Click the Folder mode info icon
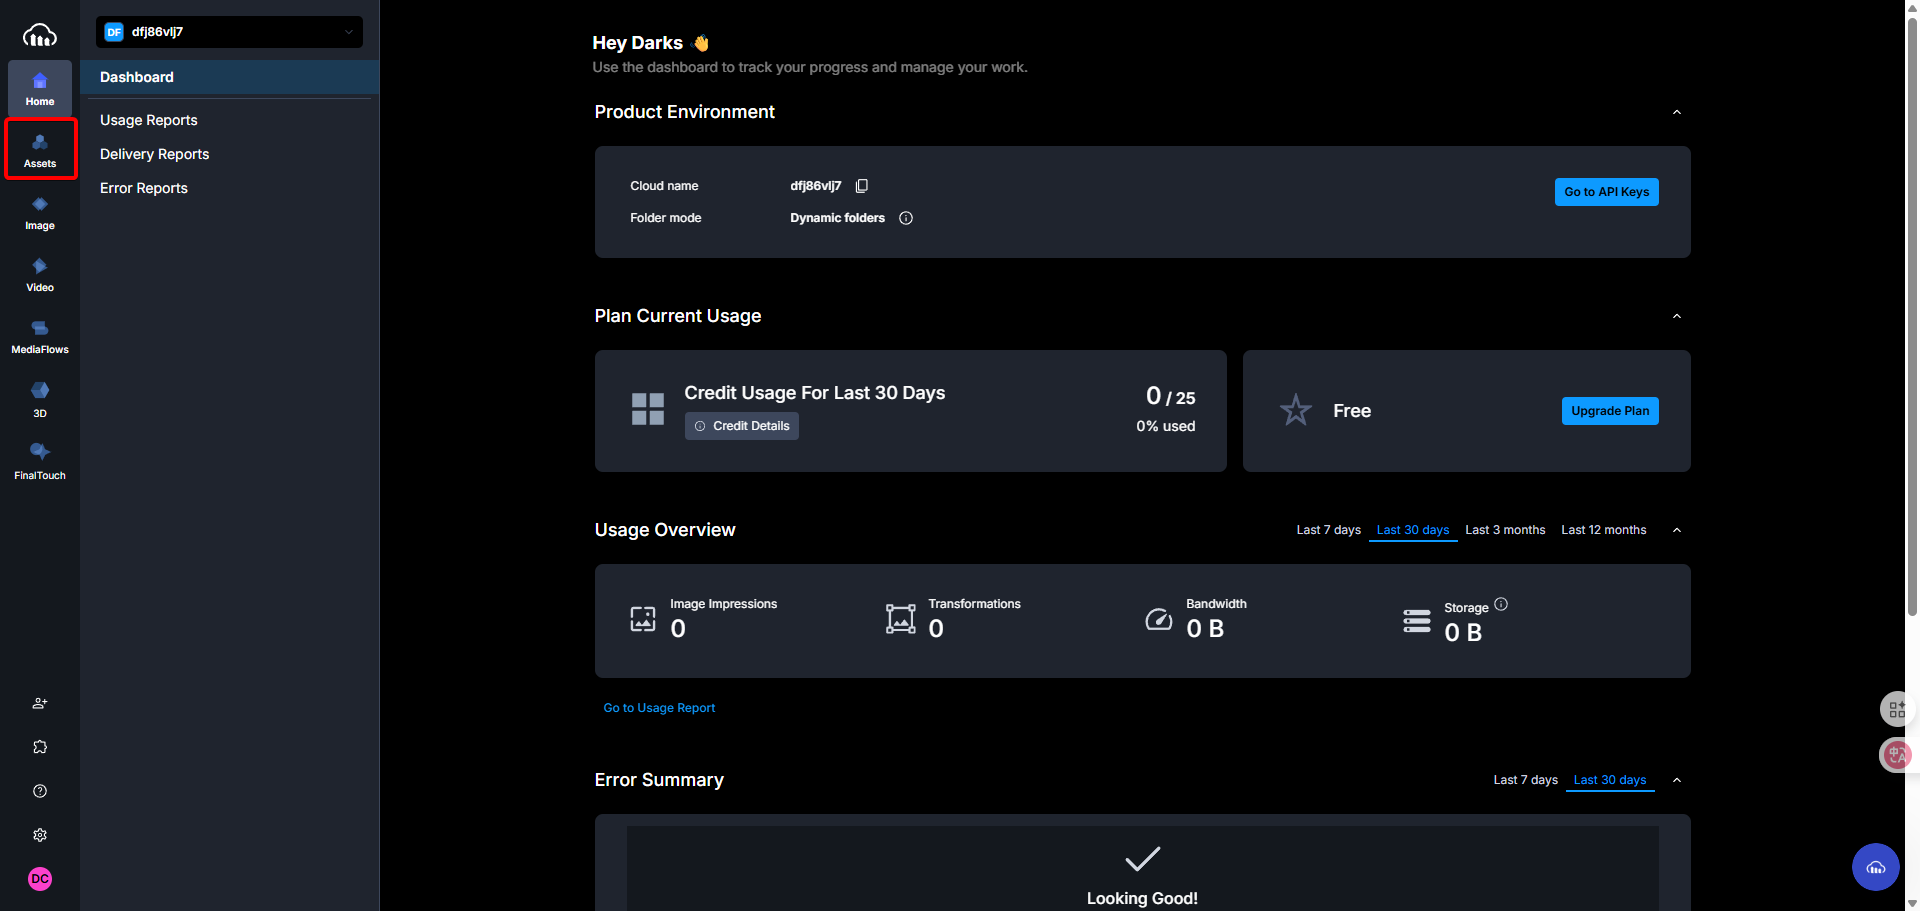This screenshot has height=911, width=1920. [906, 218]
